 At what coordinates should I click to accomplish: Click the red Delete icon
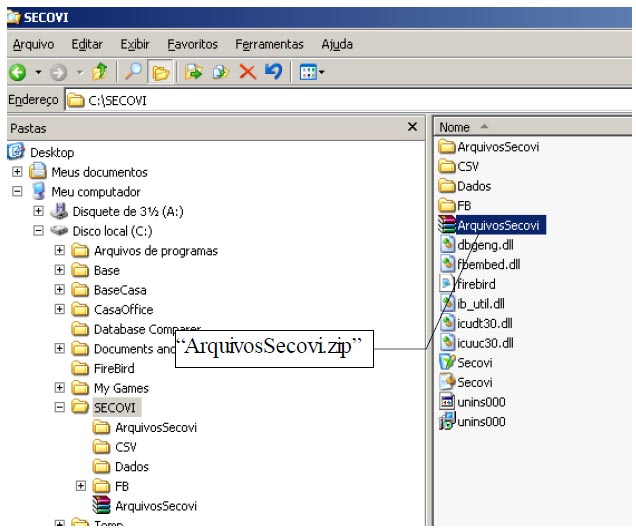click(247, 73)
